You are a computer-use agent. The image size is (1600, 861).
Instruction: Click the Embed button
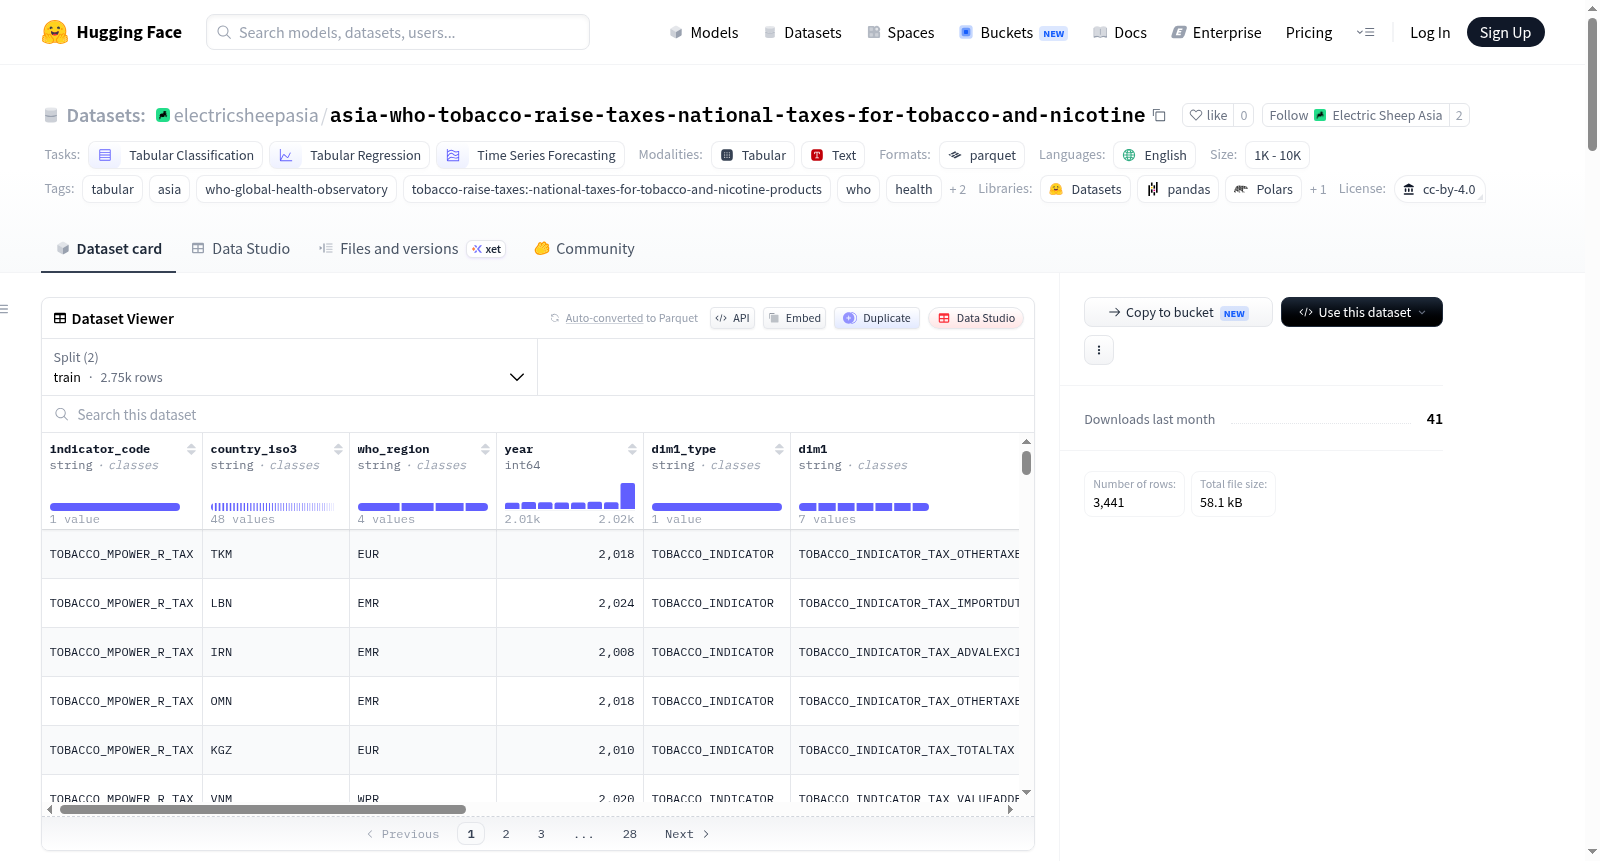794,318
